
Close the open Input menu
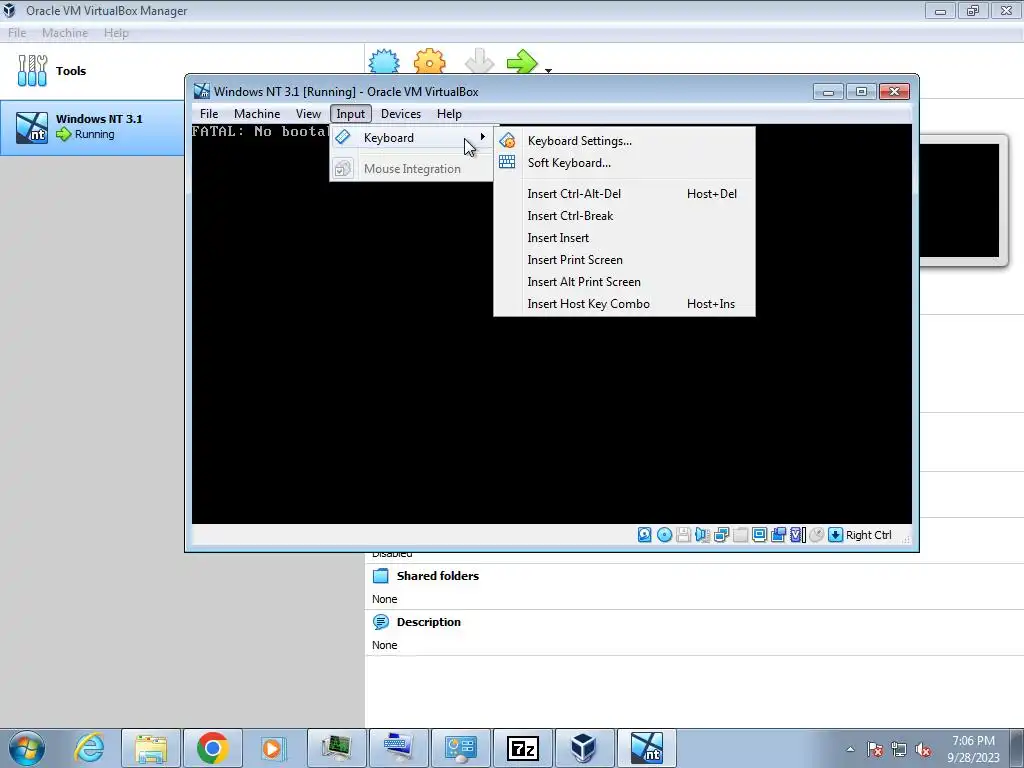coord(351,114)
